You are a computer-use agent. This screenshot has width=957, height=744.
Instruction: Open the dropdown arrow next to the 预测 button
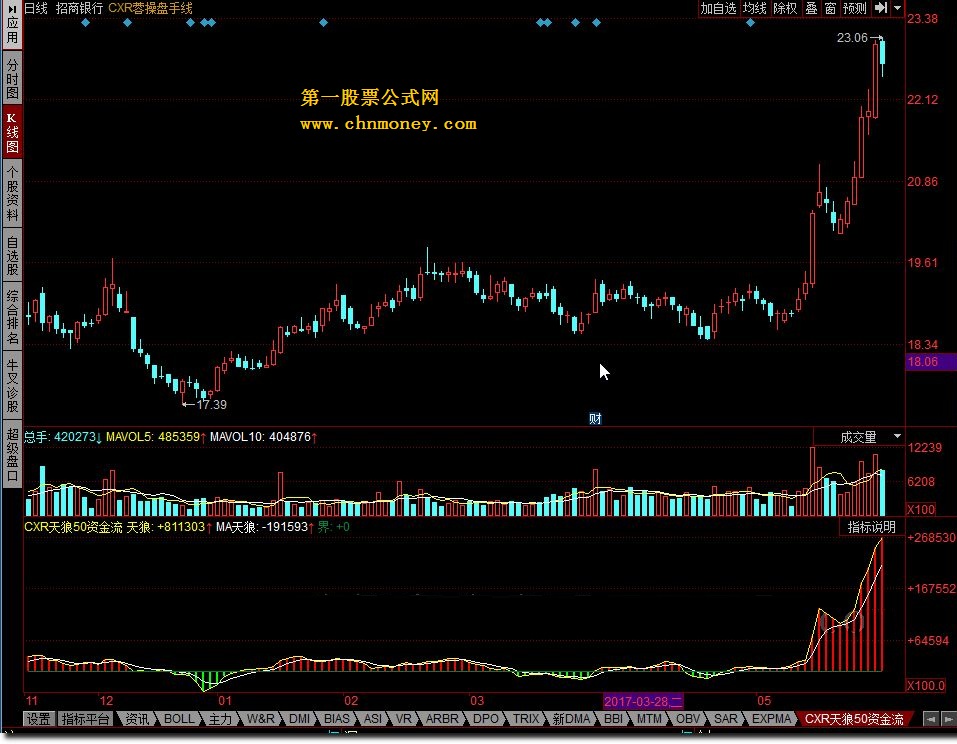(897, 8)
